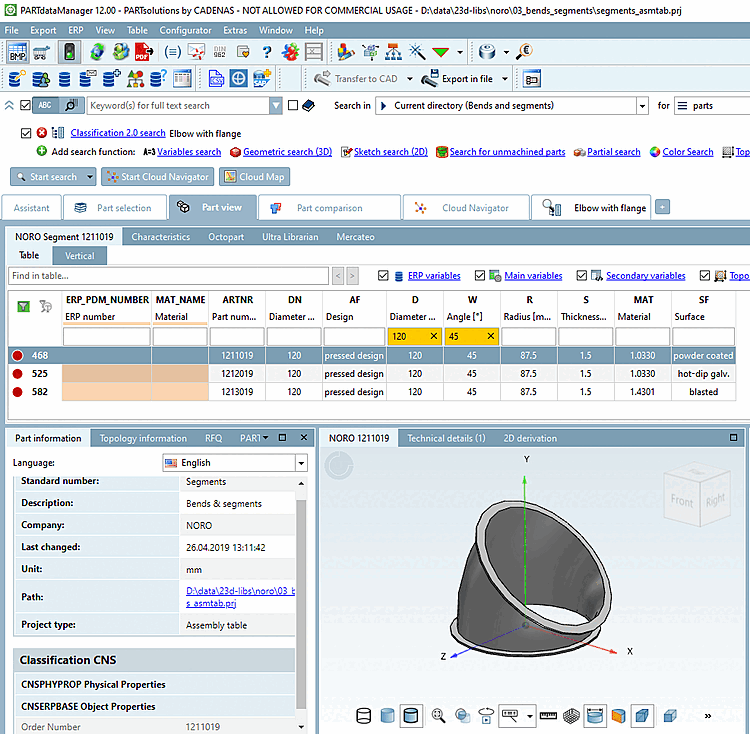Click the PDF datasheet icon
Image resolution: width=750 pixels, height=734 pixels.
[144, 52]
